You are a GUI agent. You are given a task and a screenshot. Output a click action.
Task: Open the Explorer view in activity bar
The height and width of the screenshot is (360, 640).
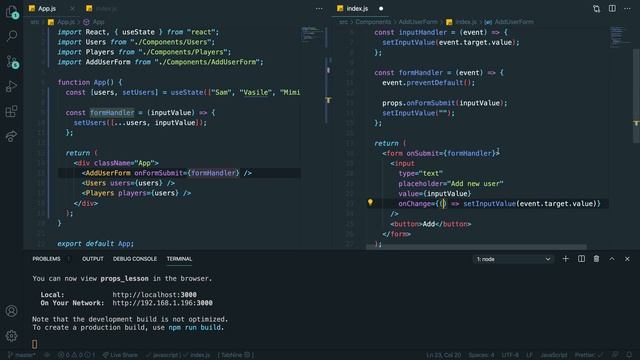12,12
